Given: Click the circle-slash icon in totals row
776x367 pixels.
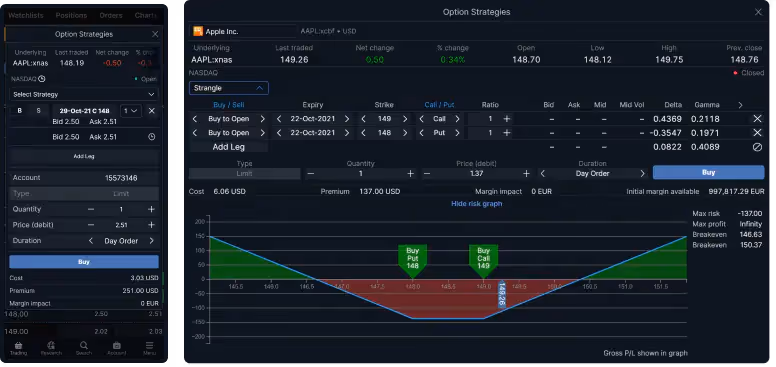Looking at the screenshot, I should pyautogui.click(x=757, y=147).
